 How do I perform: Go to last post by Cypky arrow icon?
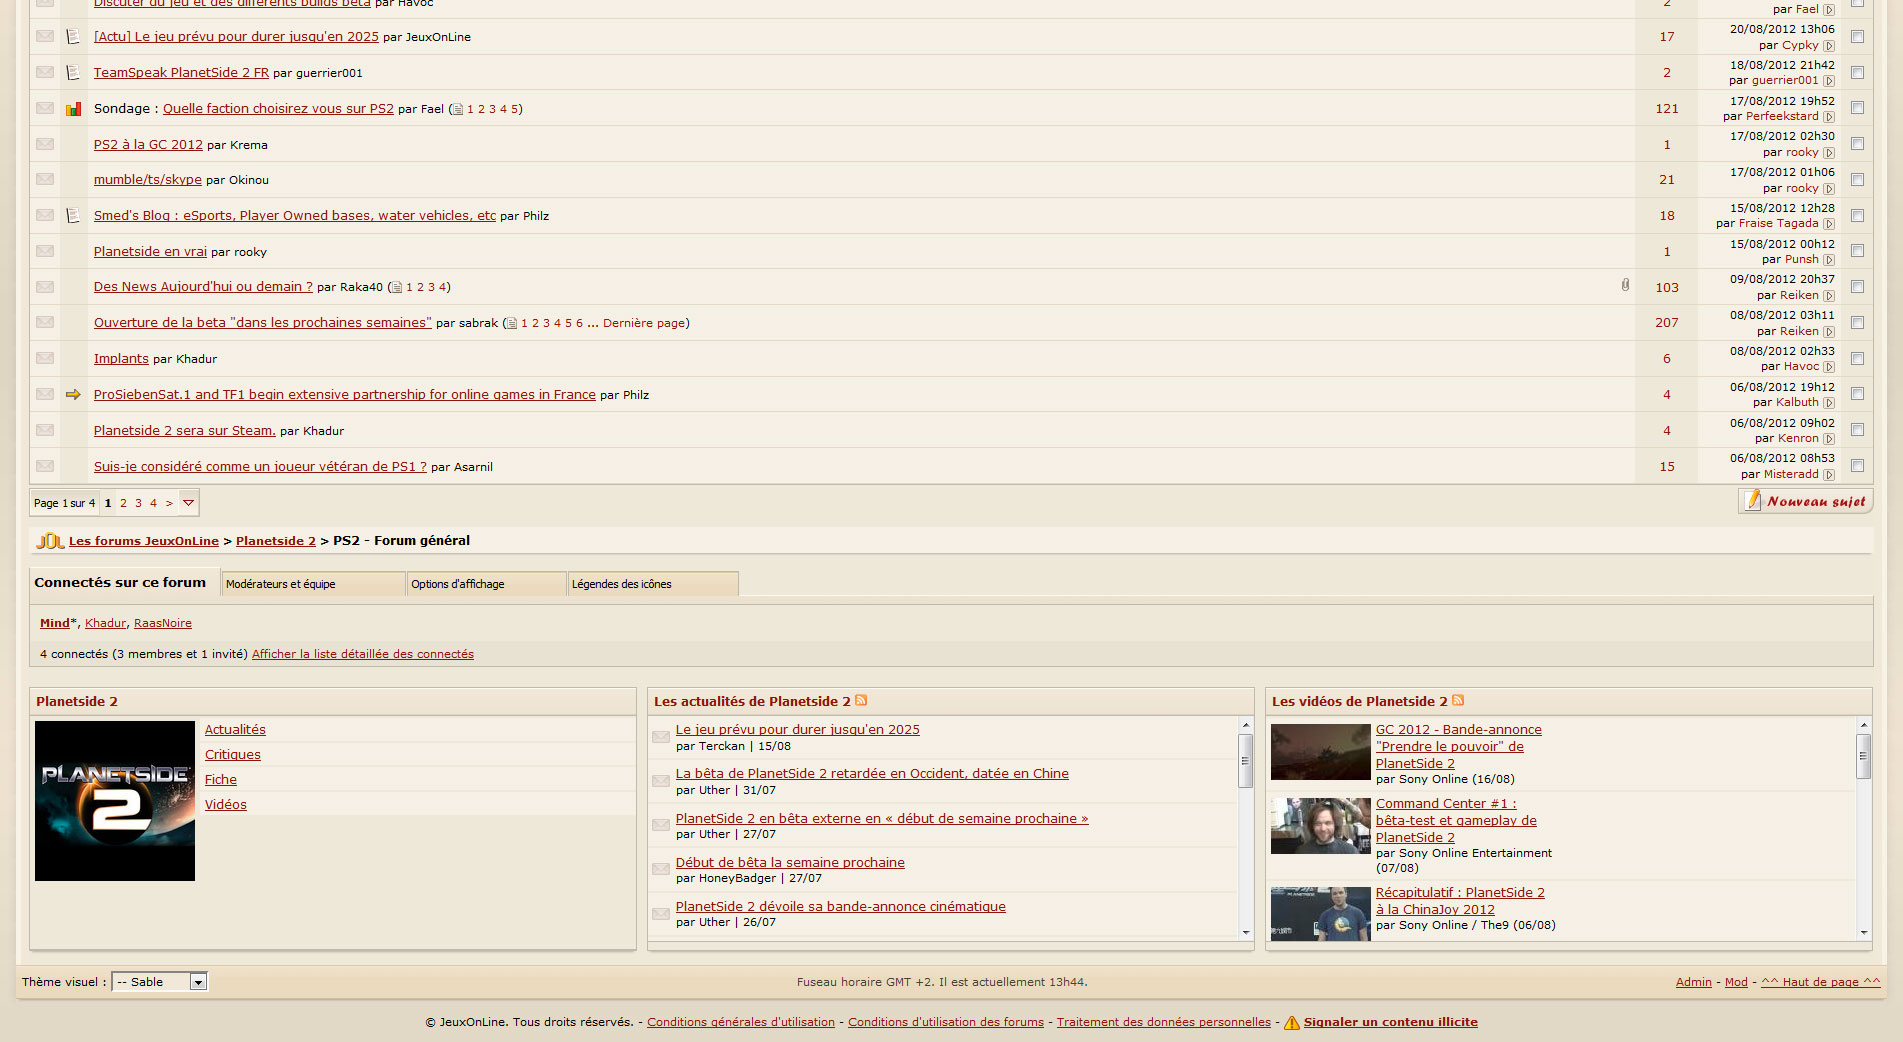1829,46
